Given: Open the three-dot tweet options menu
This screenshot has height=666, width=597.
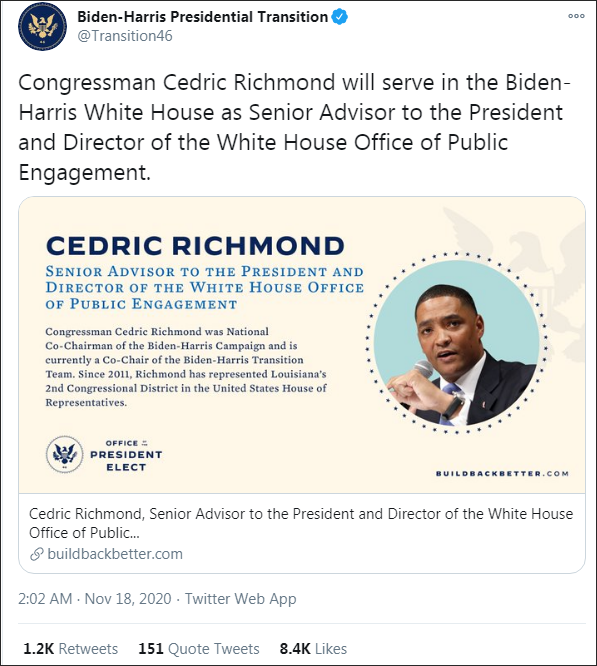Looking at the screenshot, I should [576, 16].
